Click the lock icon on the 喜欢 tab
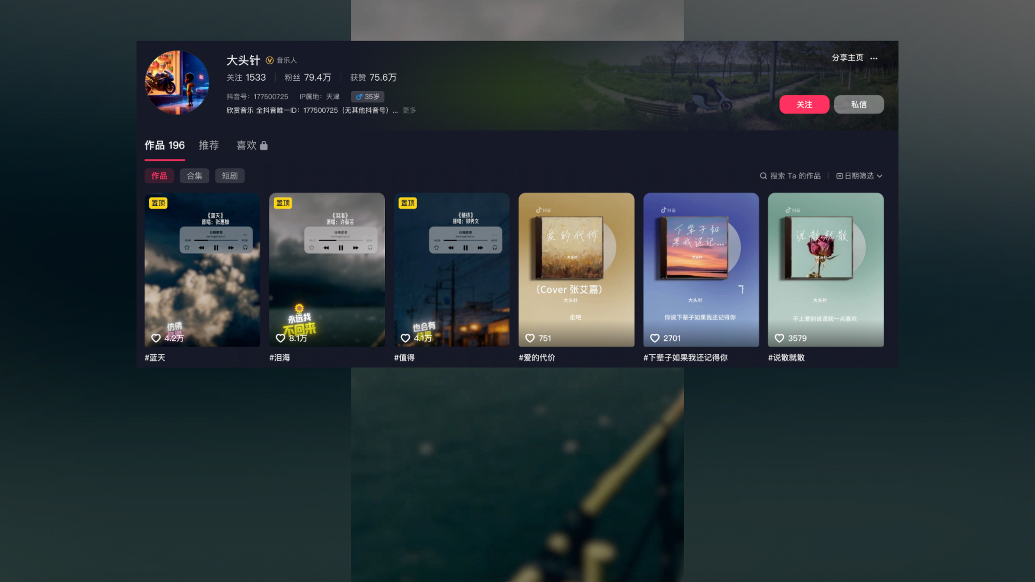This screenshot has height=582, width=1035. (262, 145)
